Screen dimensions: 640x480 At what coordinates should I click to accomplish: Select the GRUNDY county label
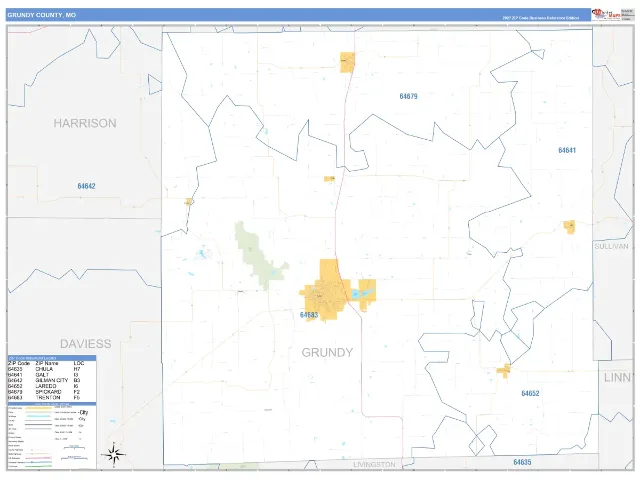tap(327, 352)
